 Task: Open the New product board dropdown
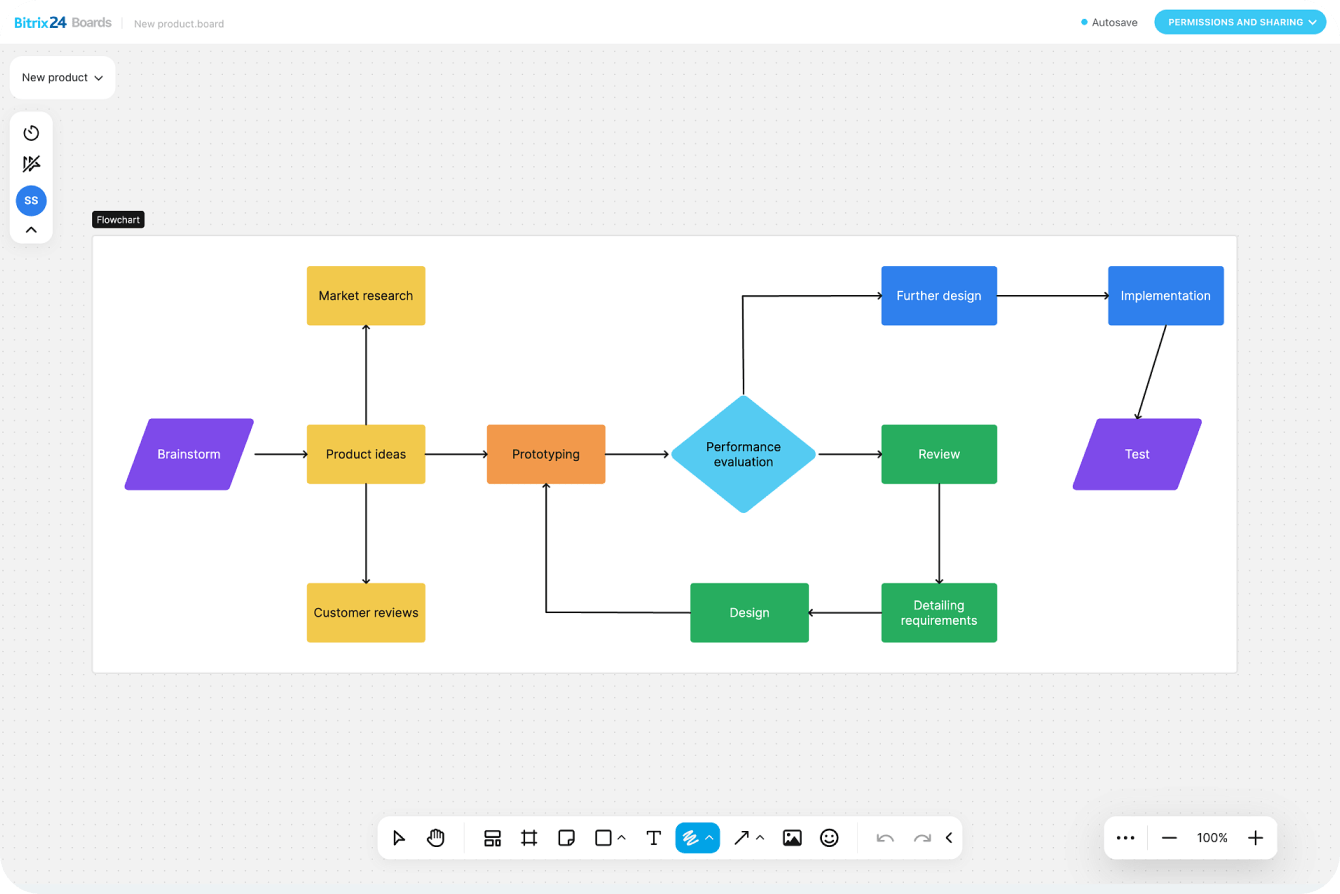pyautogui.click(x=62, y=77)
